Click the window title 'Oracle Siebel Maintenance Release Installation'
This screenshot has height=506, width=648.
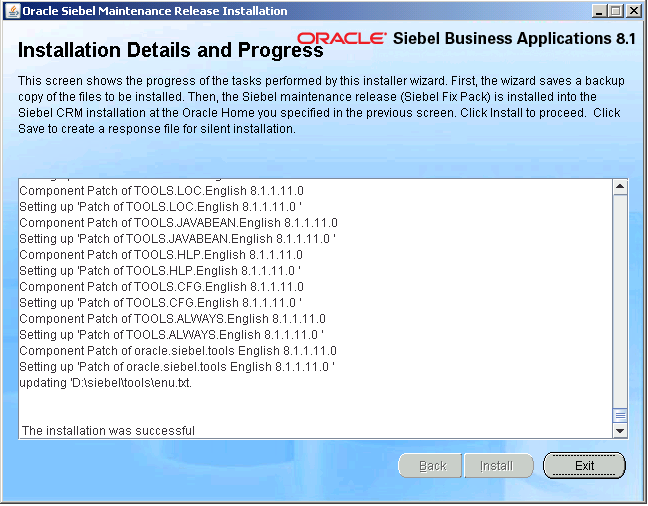155,11
